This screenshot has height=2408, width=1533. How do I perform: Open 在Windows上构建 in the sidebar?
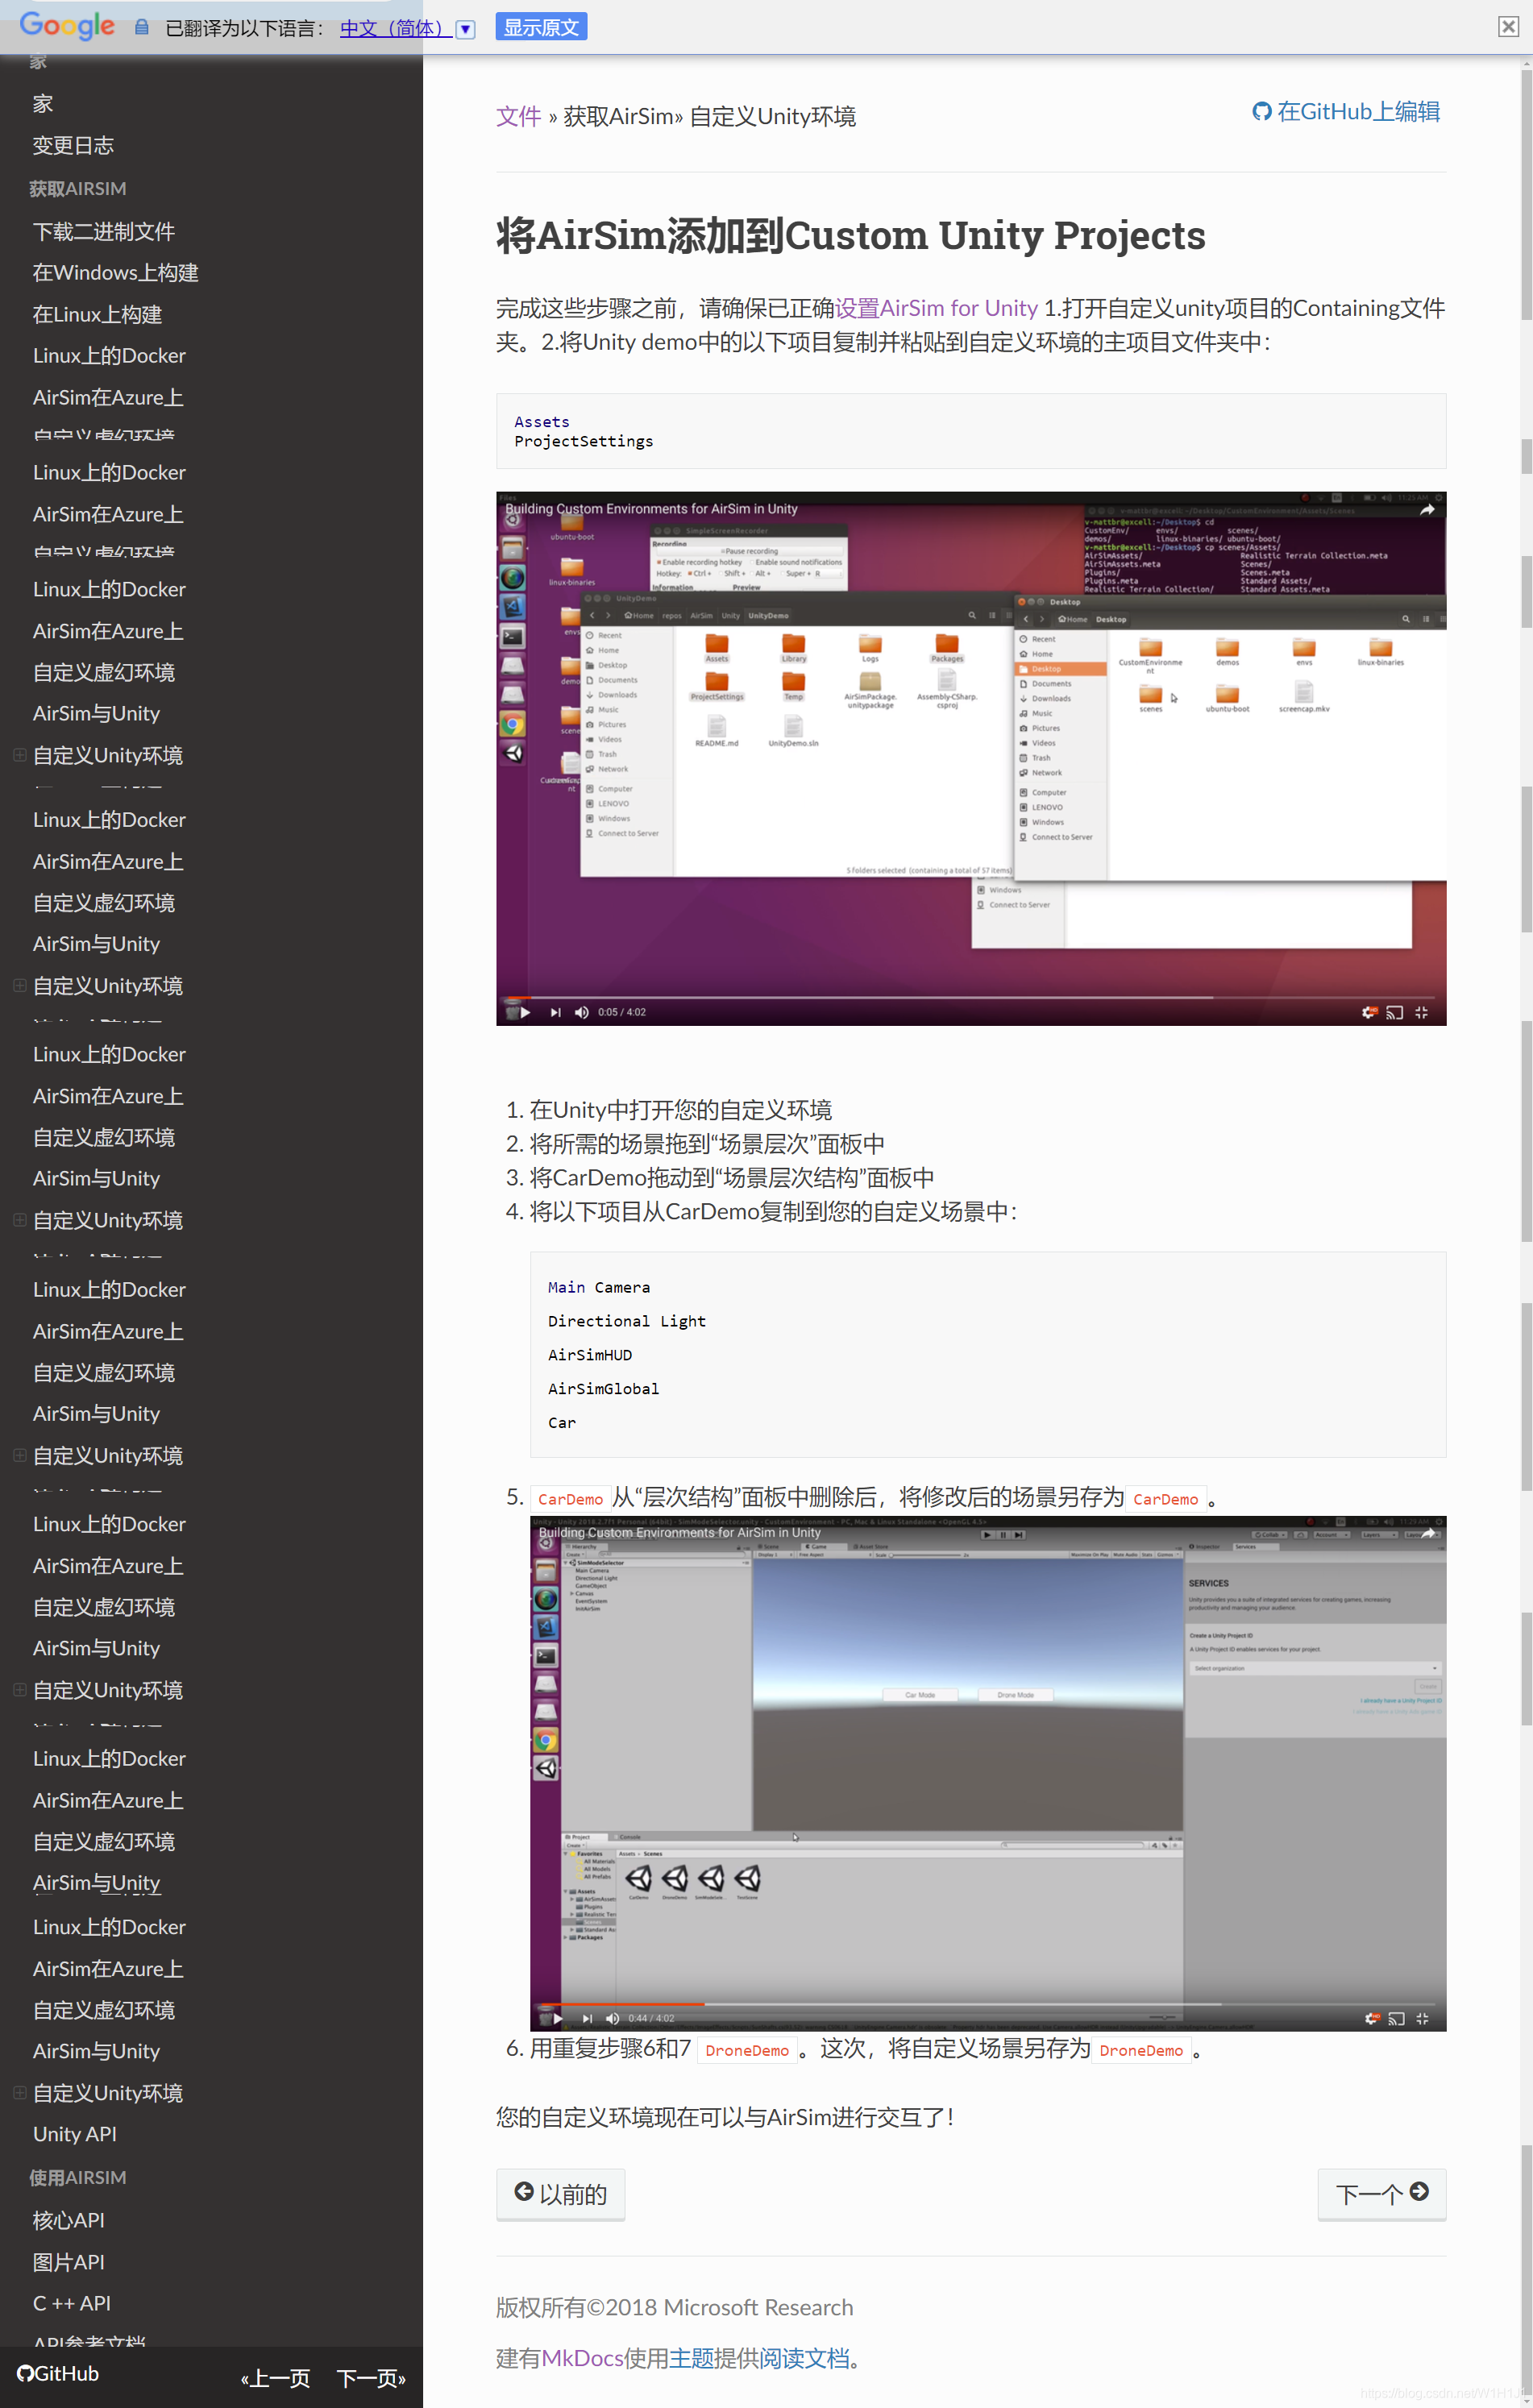116,273
